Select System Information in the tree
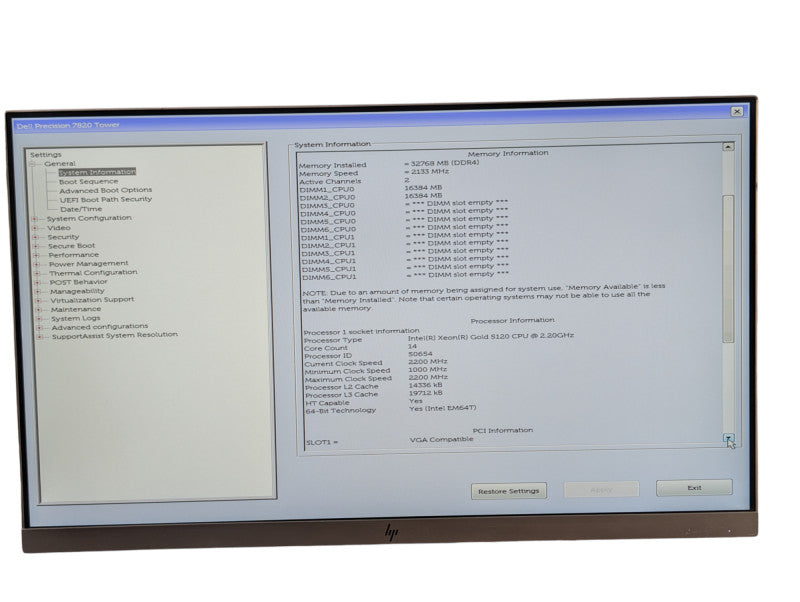Viewport: 800px width, 602px height. 97,172
